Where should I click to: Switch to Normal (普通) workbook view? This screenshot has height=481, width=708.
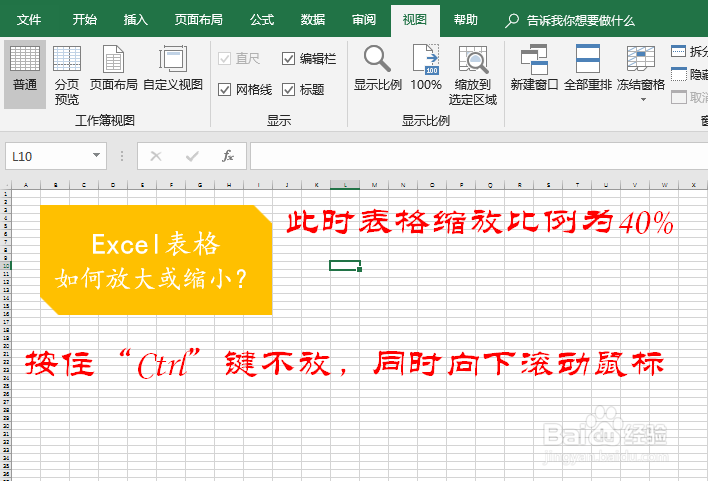(25, 74)
